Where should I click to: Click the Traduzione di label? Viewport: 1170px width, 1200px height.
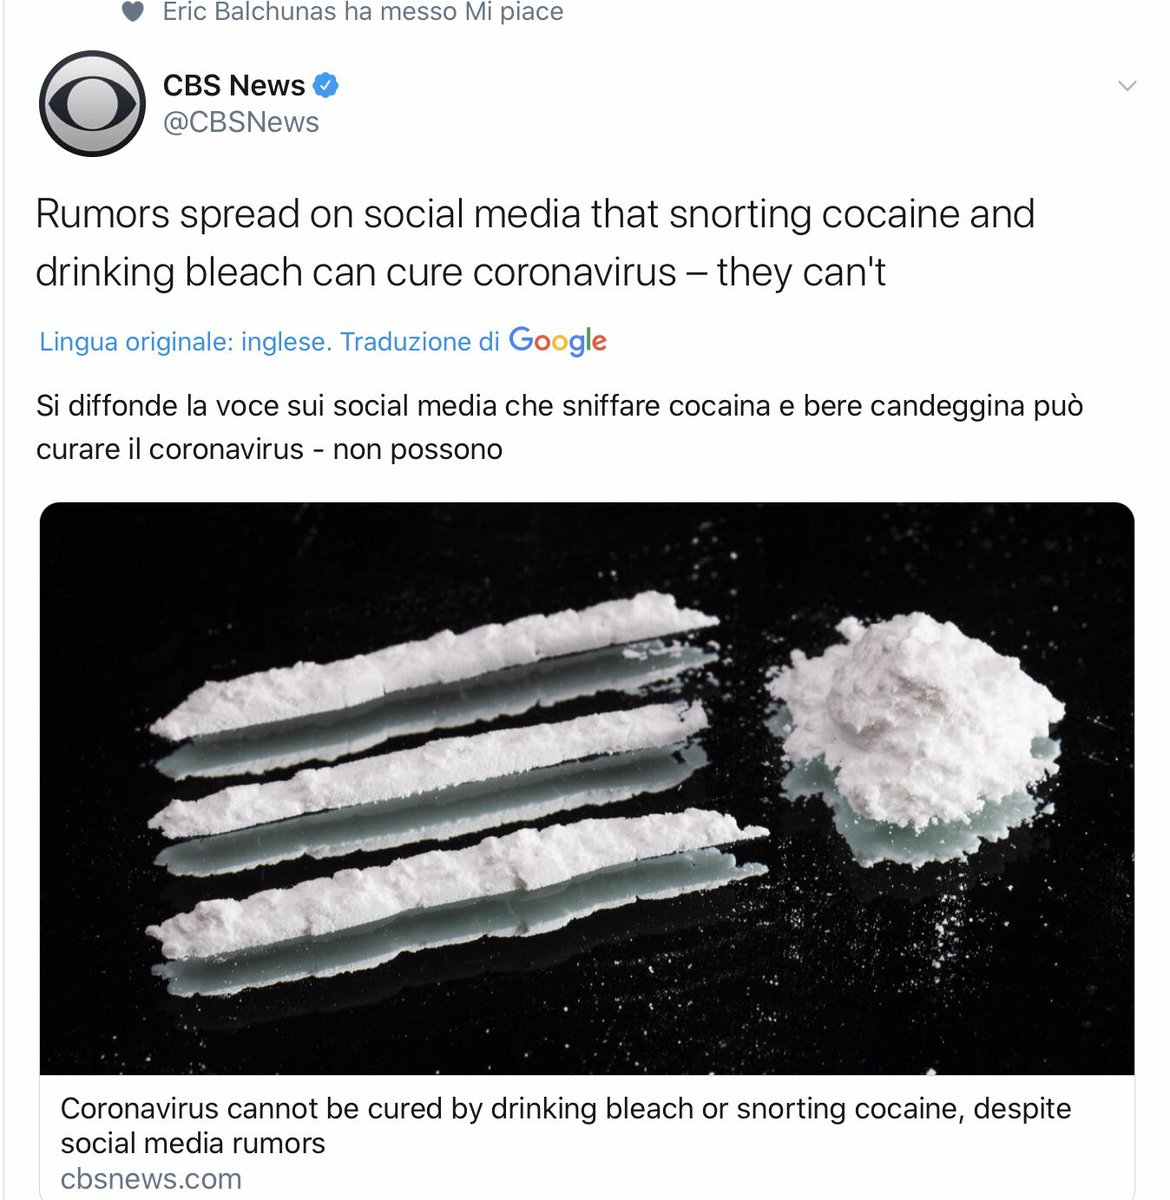pos(419,342)
